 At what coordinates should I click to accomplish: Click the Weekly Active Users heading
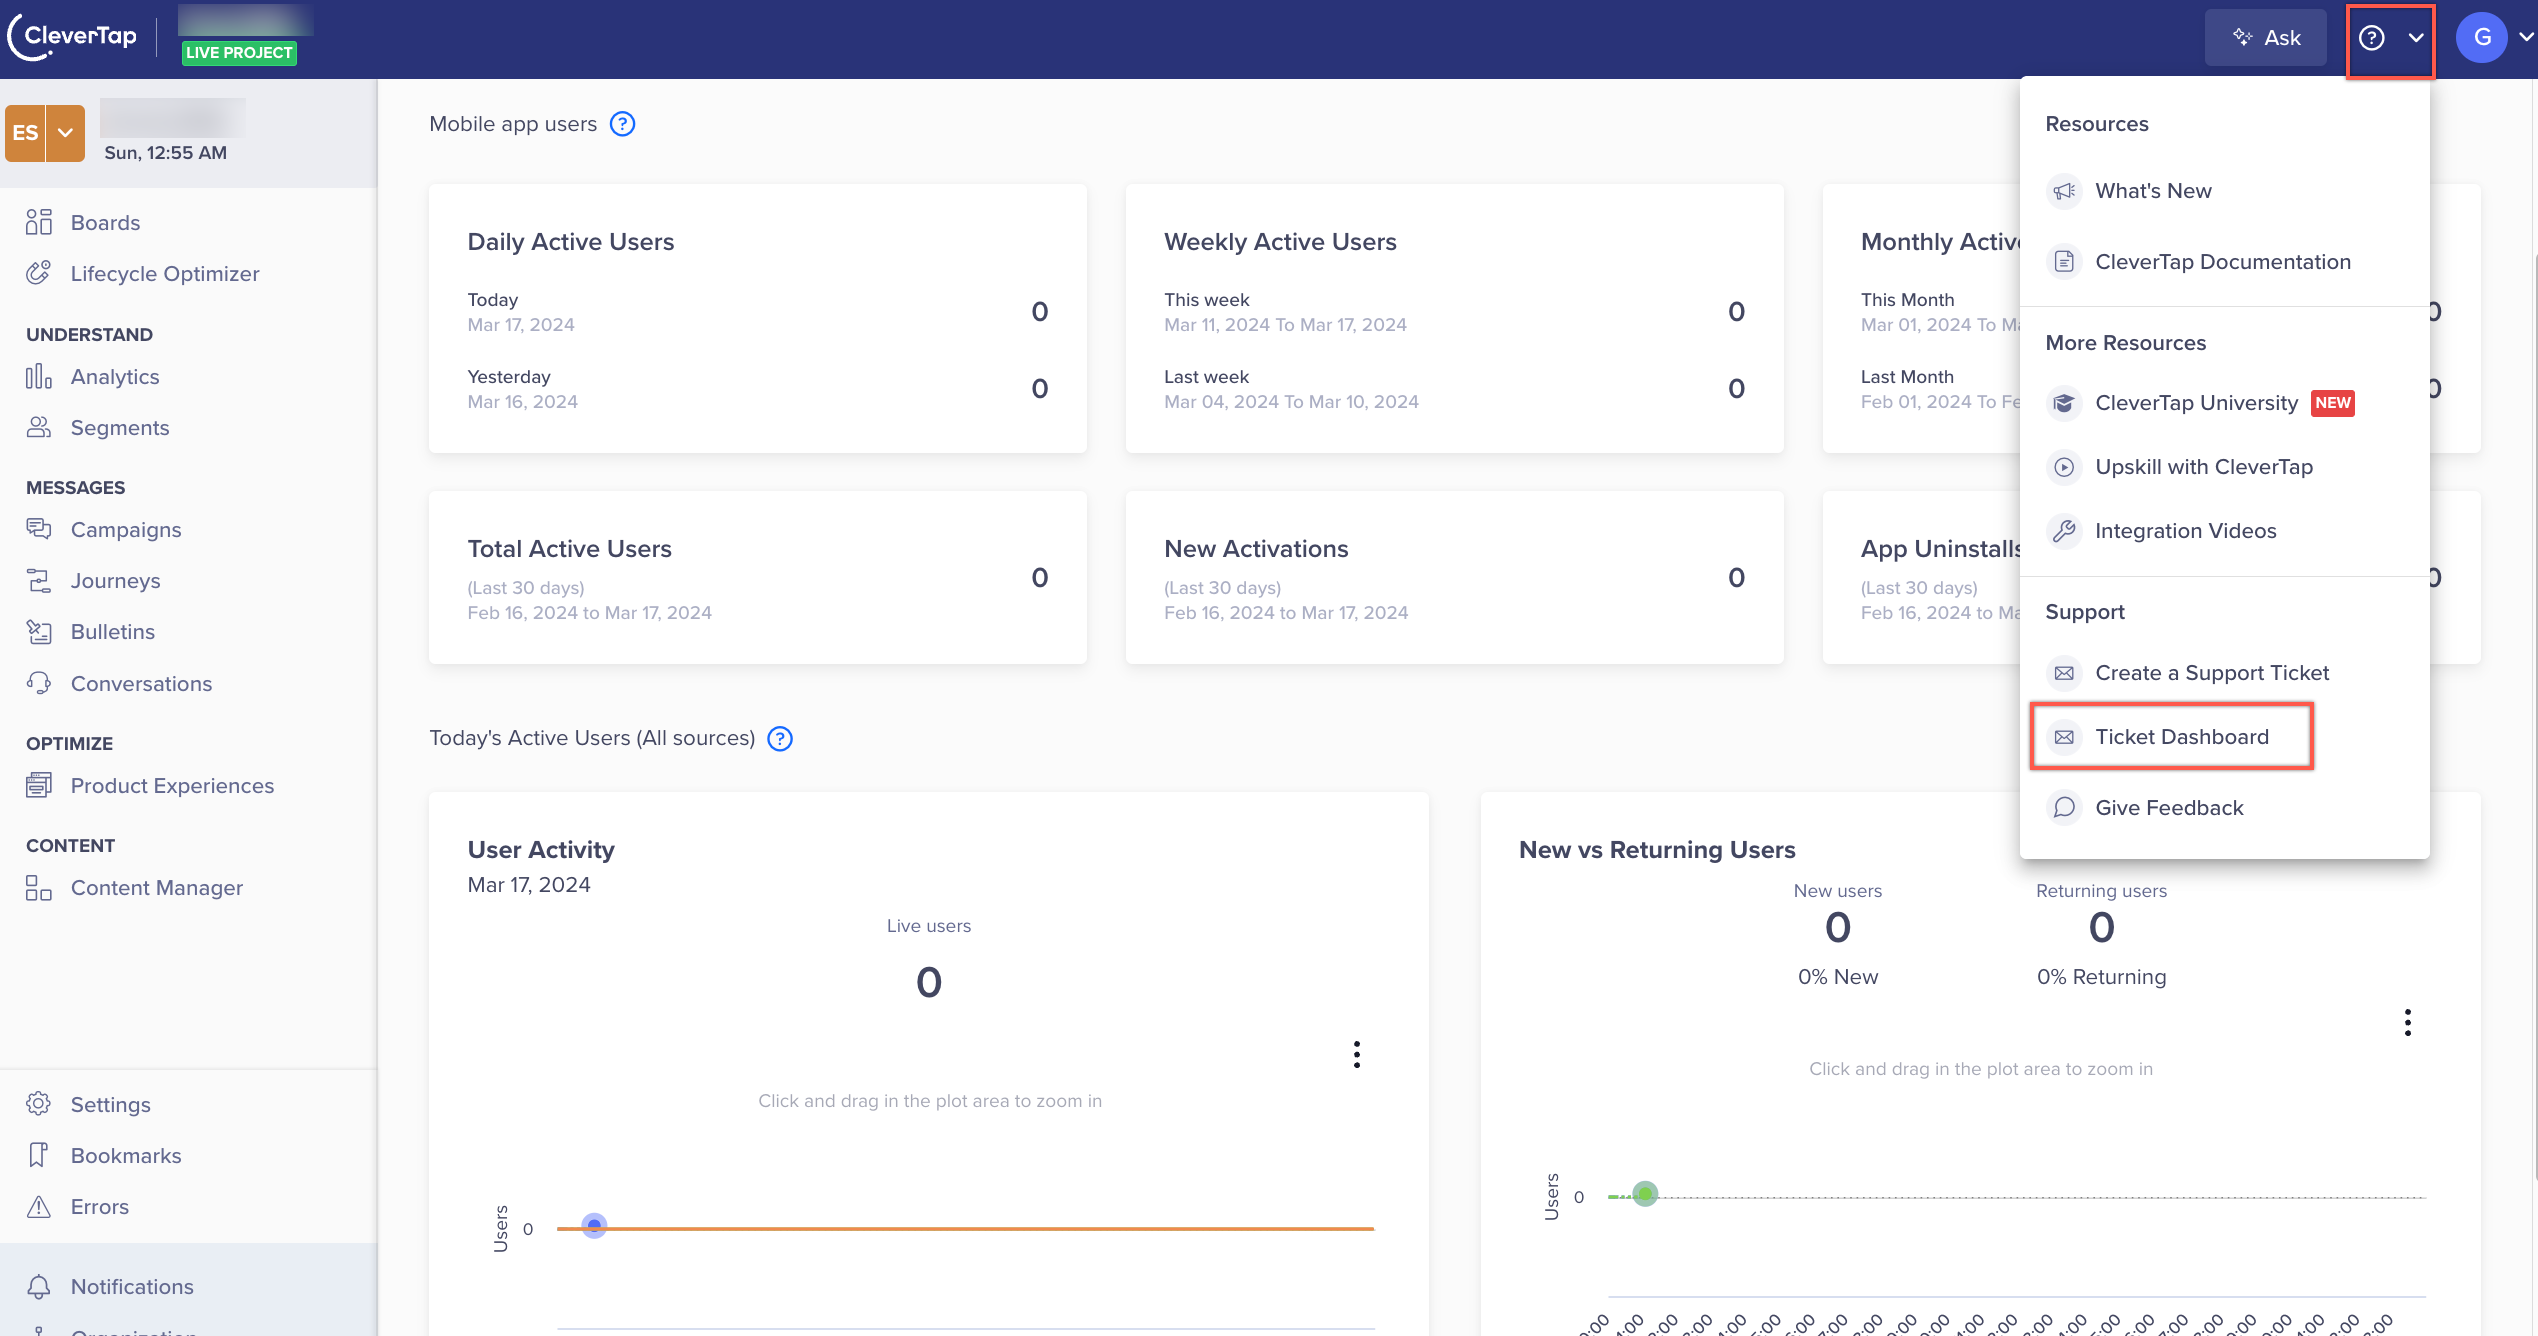pyautogui.click(x=1280, y=242)
